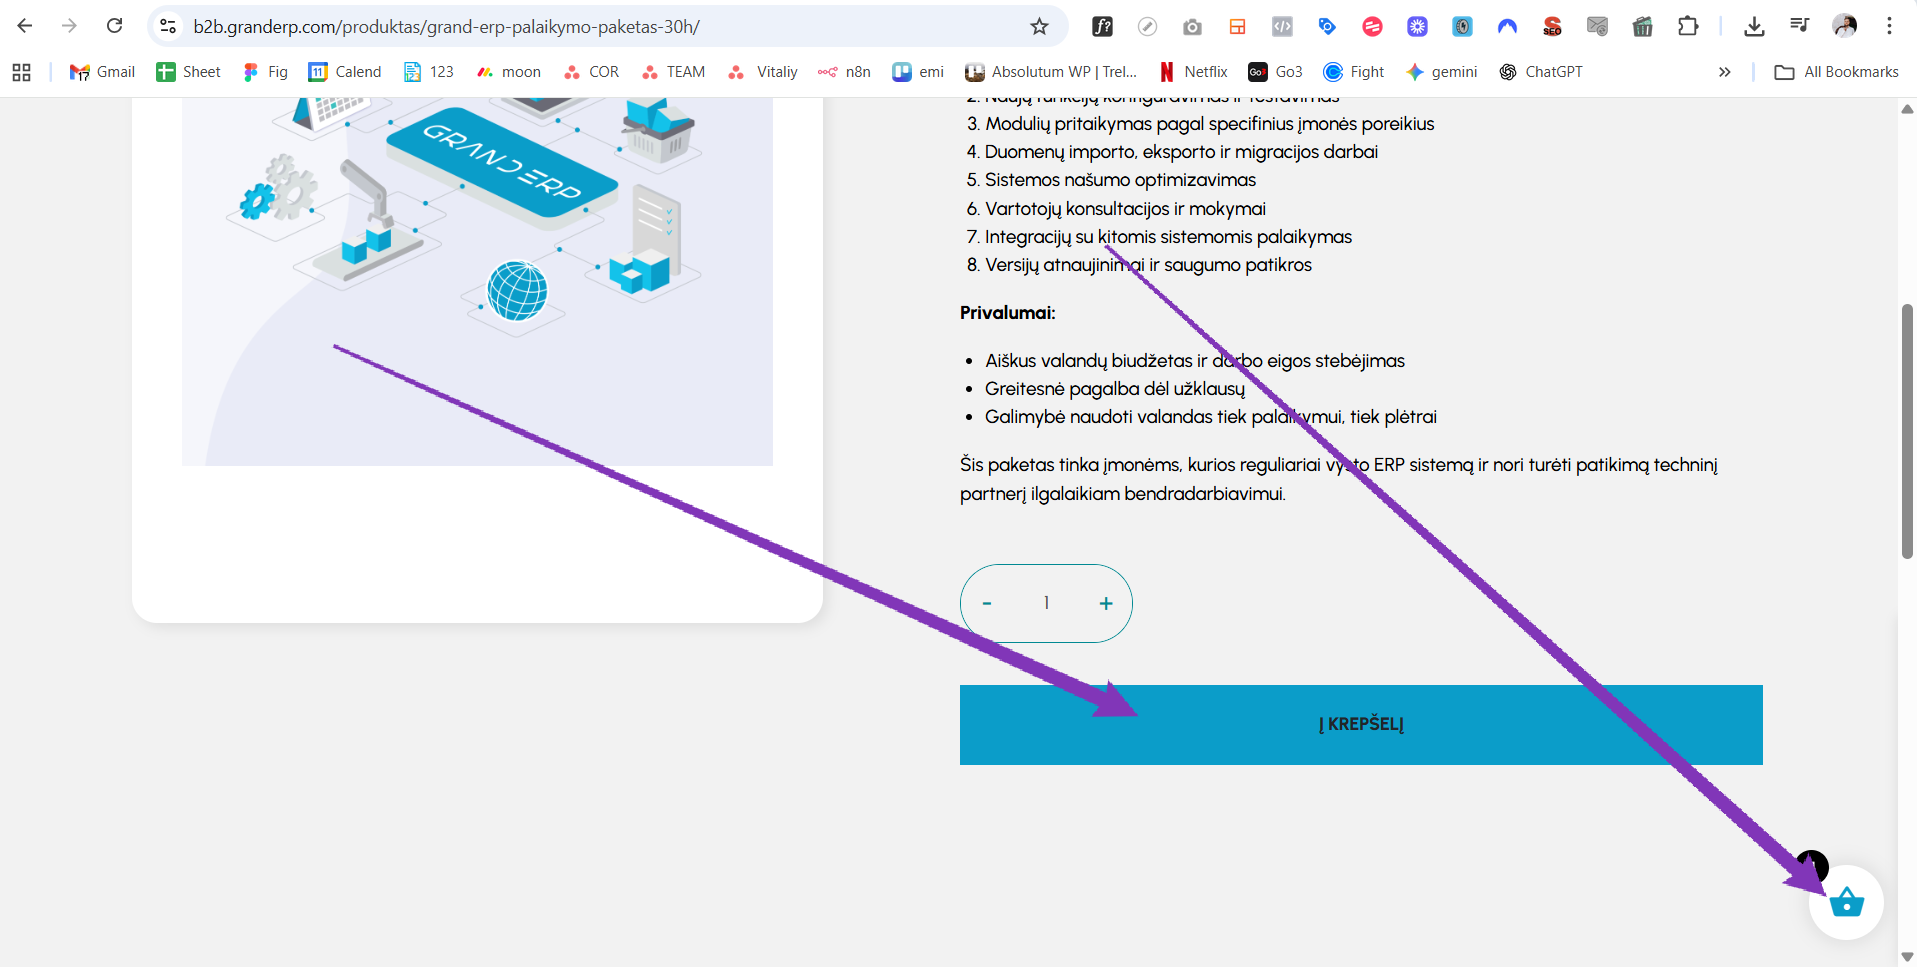
Task: Open the floating shopping basket icon
Action: click(x=1846, y=903)
